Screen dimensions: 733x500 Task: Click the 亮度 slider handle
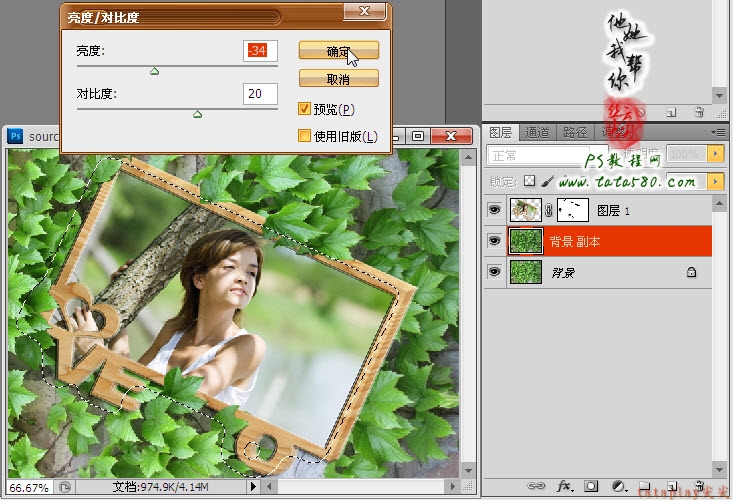pyautogui.click(x=154, y=71)
